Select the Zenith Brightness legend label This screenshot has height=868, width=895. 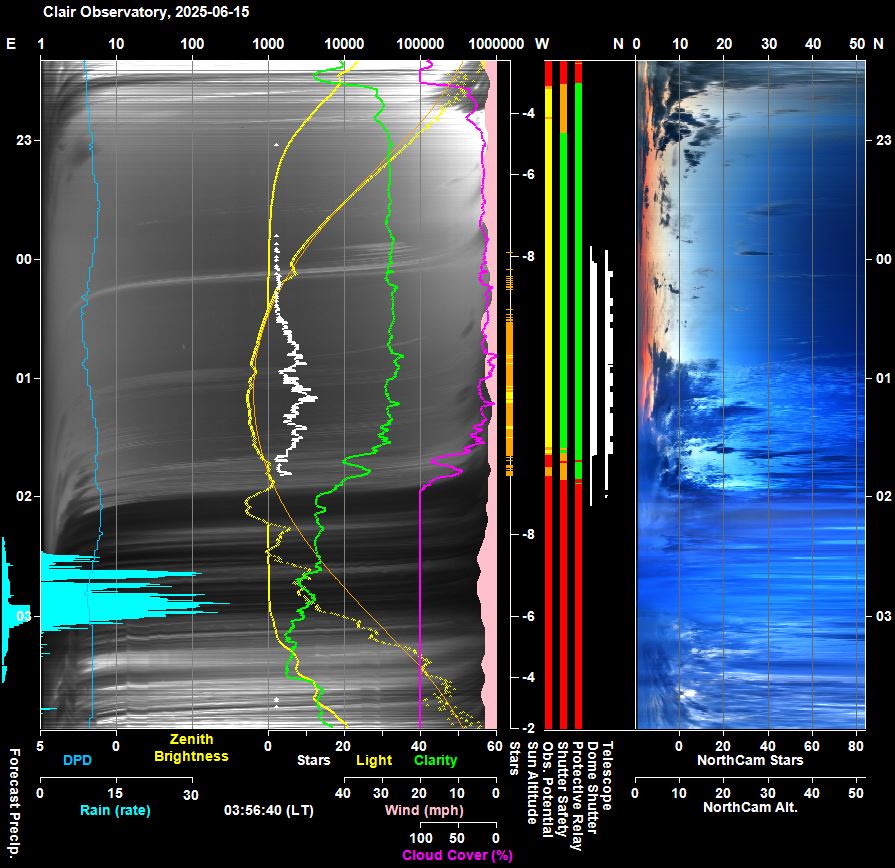[191, 749]
